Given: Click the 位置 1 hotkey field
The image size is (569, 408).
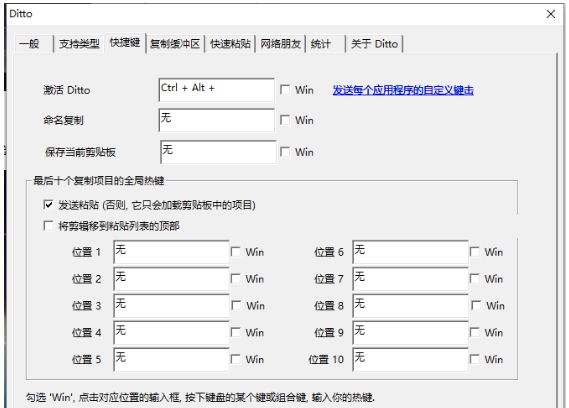Looking at the screenshot, I should click(171, 252).
